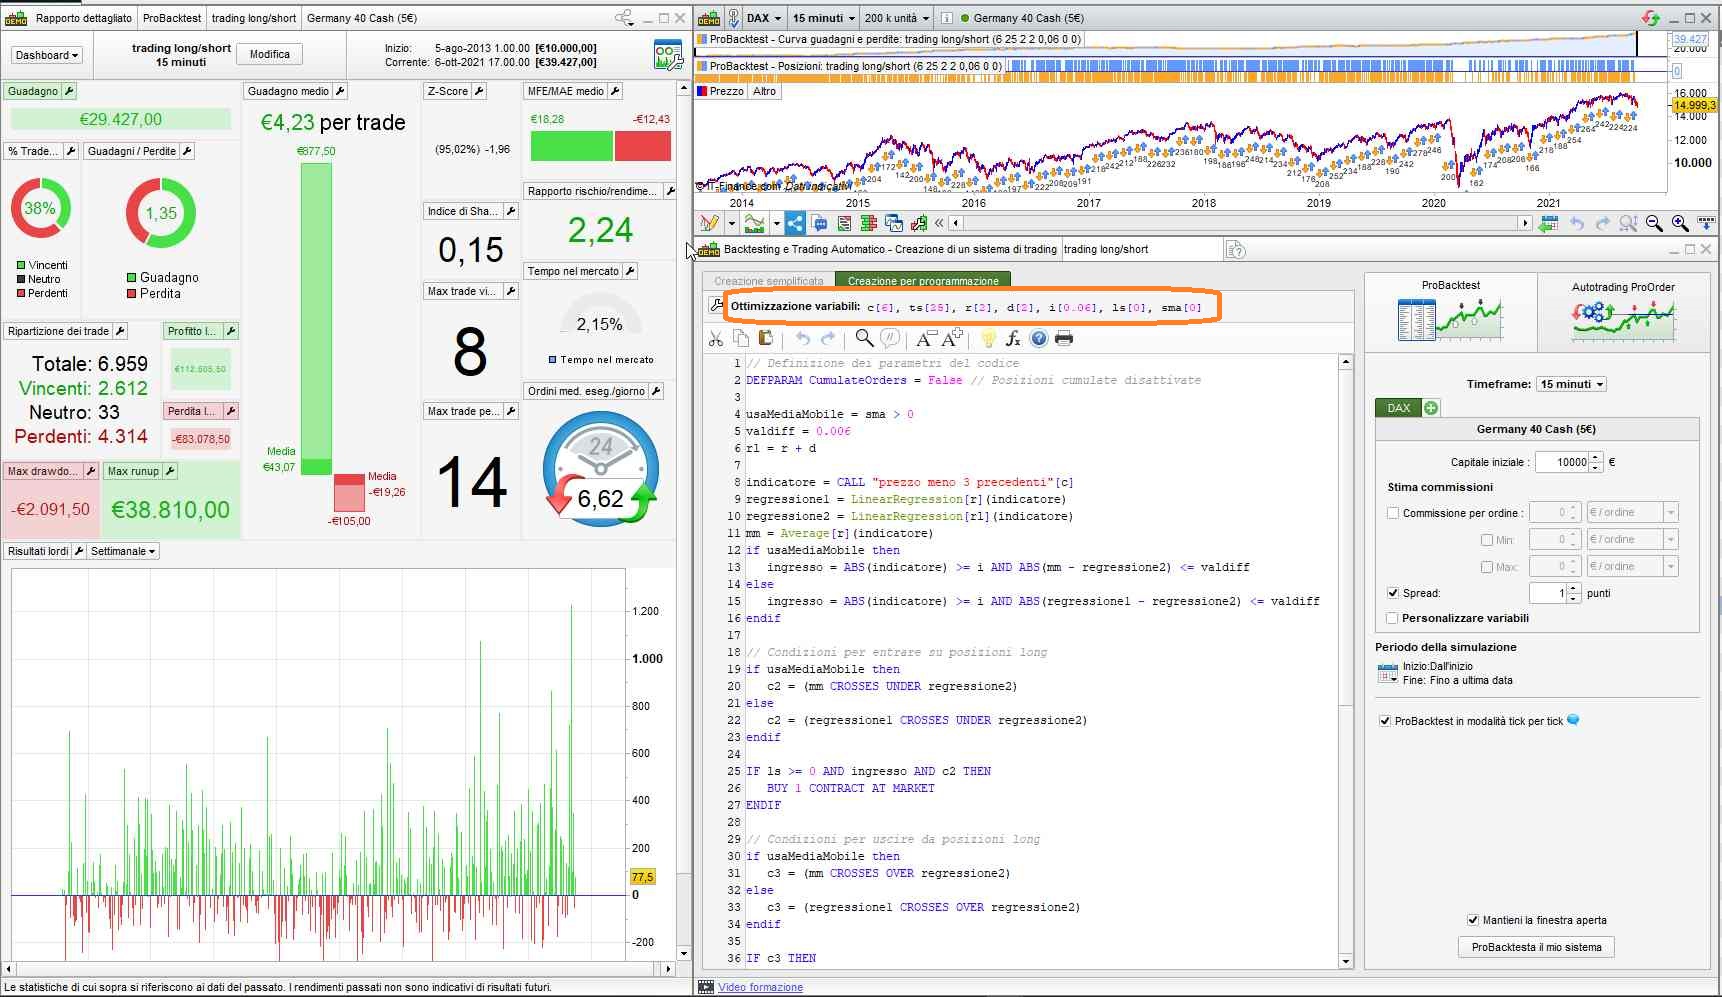Click the ProBacktesta il mio sistema button
The image size is (1722, 997).
1536,947
